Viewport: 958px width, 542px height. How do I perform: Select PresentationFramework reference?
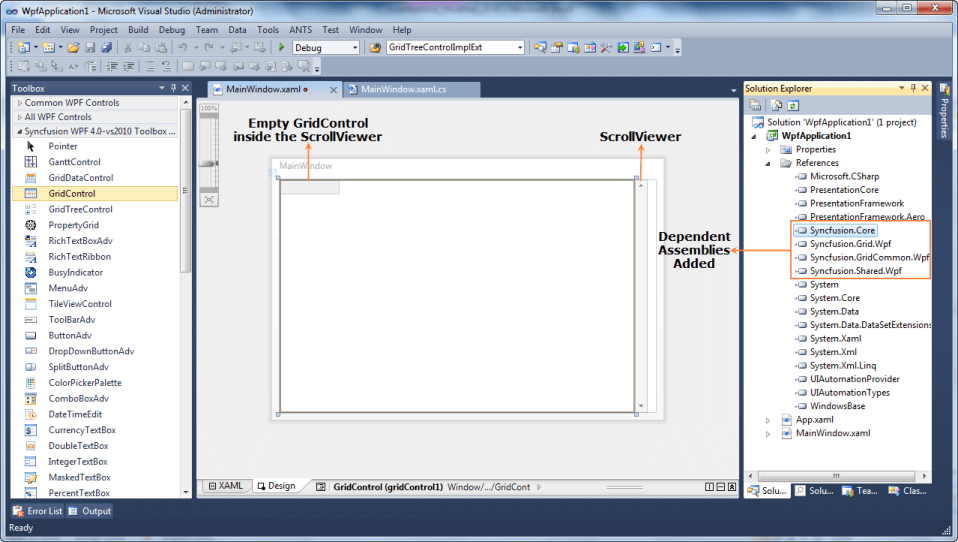click(x=857, y=203)
